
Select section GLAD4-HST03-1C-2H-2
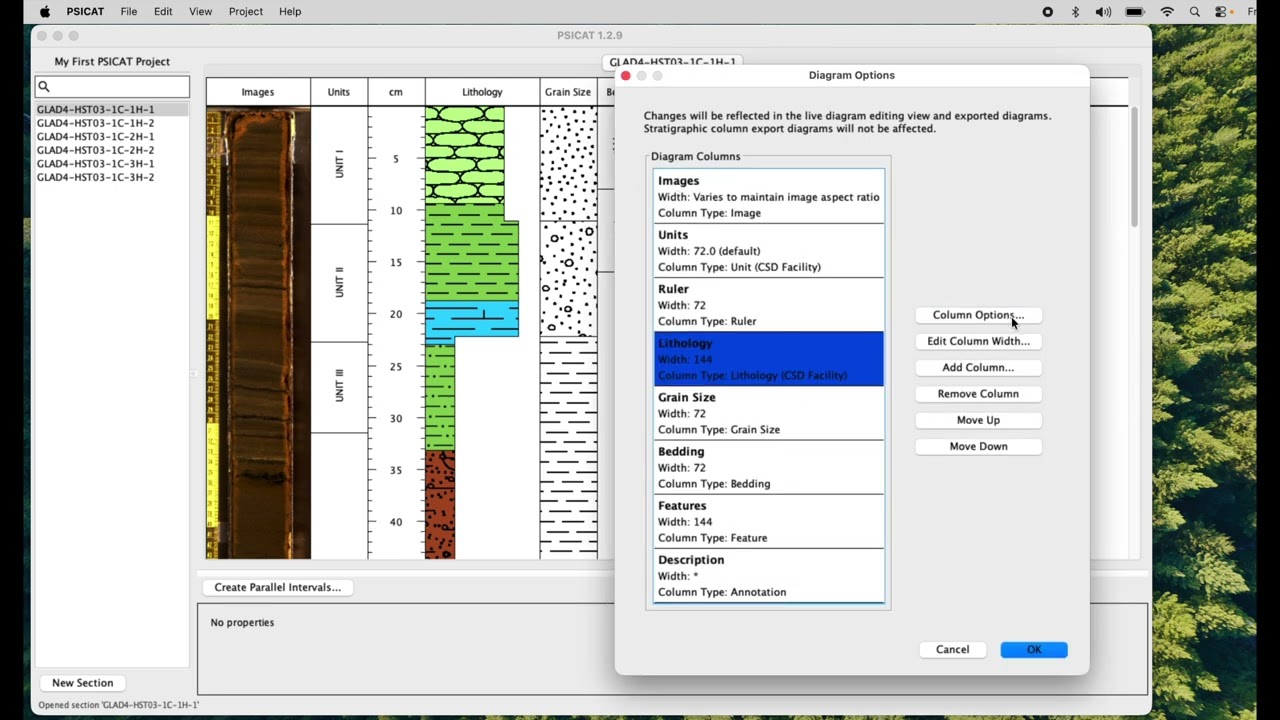click(x=111, y=150)
